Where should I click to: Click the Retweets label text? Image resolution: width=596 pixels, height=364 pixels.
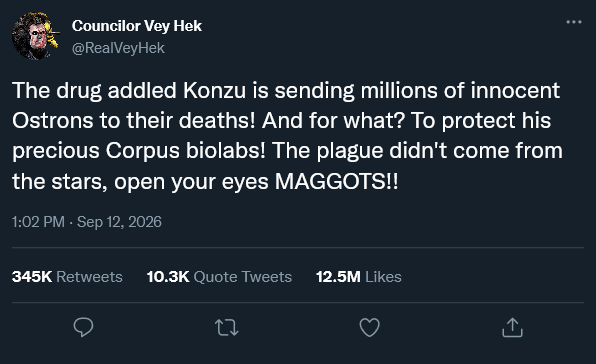click(x=89, y=277)
